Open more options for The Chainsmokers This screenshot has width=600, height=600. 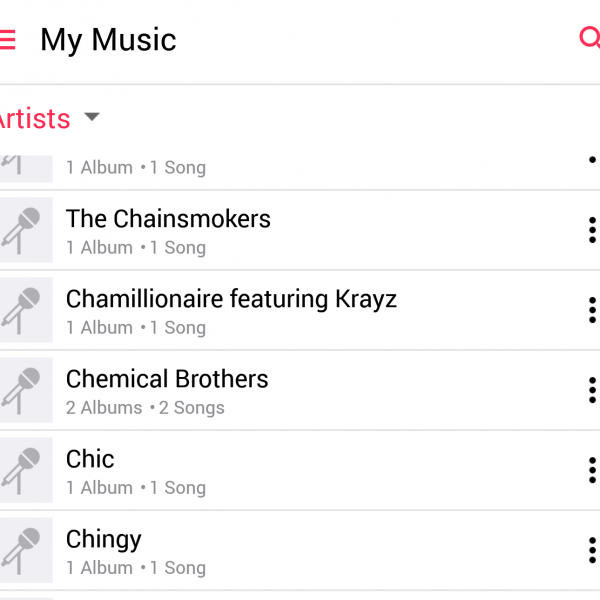click(592, 230)
